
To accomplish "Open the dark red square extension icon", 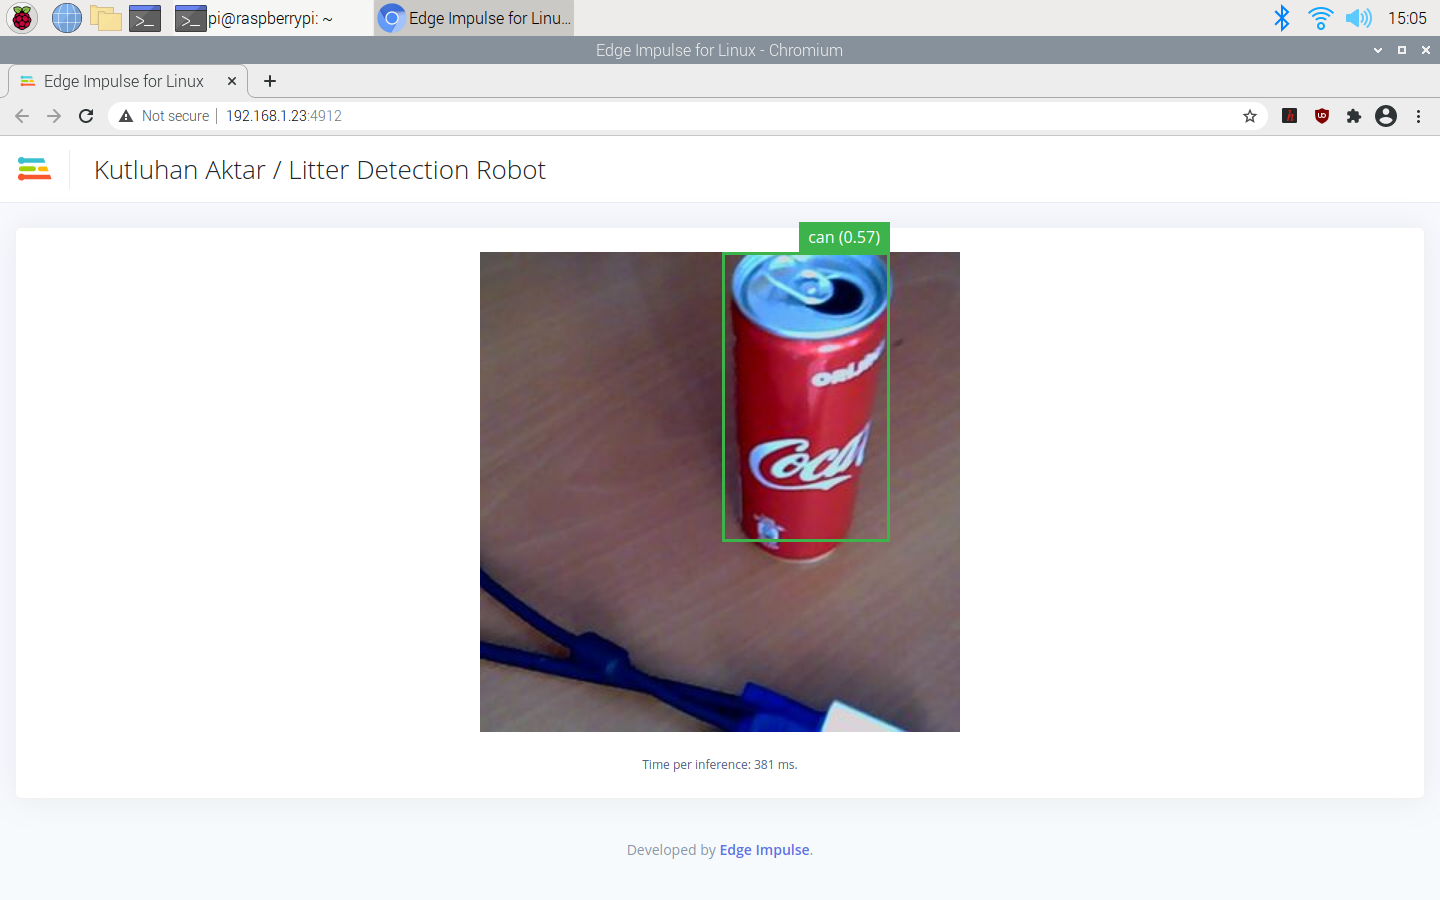I will coord(1290,116).
